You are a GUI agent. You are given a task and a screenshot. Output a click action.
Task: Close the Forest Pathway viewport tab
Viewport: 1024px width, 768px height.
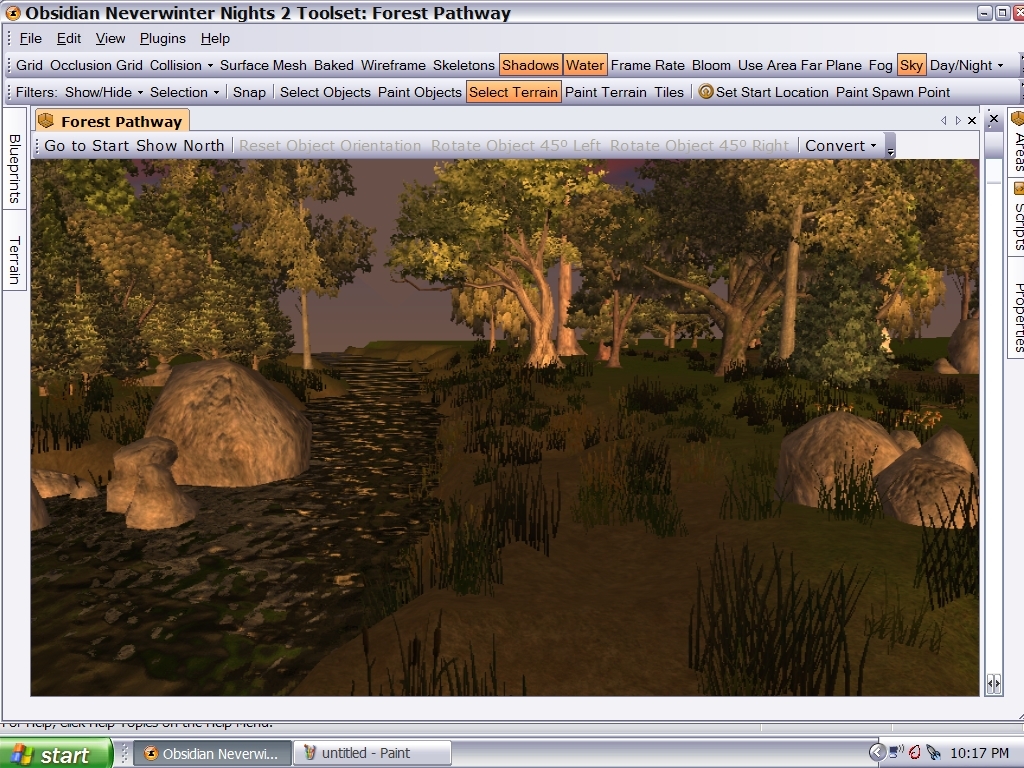coord(972,121)
